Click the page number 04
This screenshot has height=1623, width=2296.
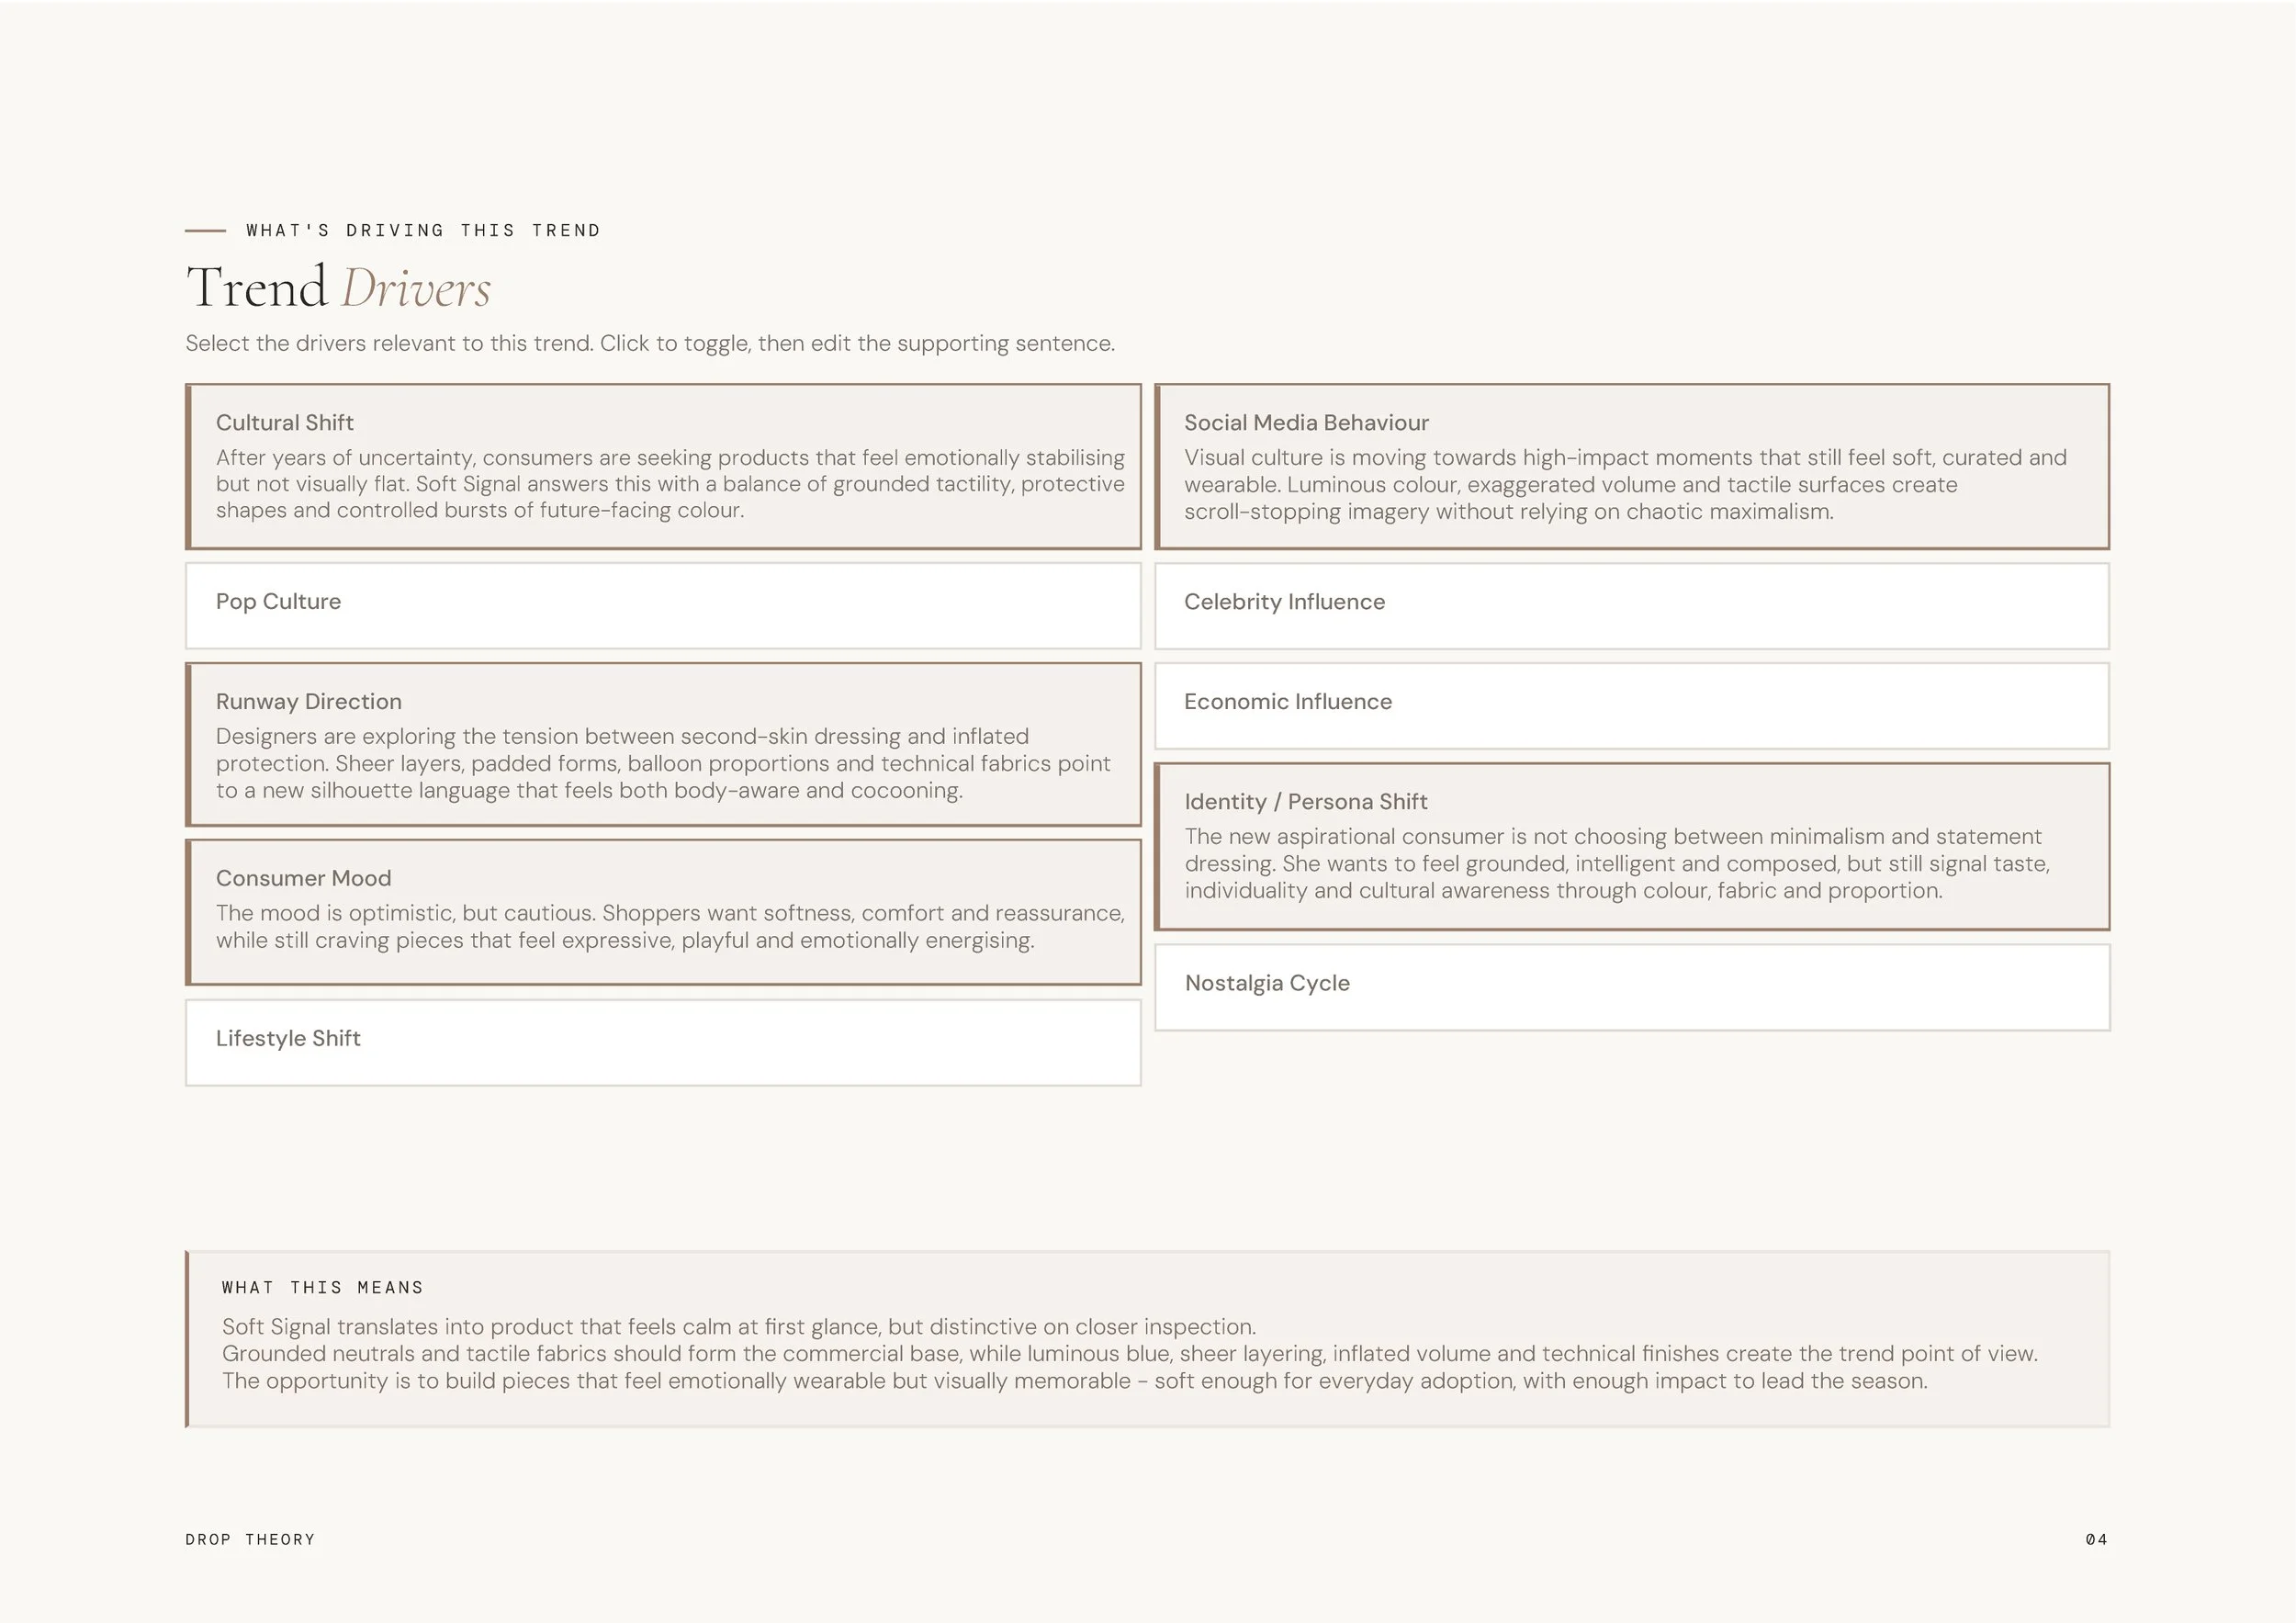coord(2096,1539)
